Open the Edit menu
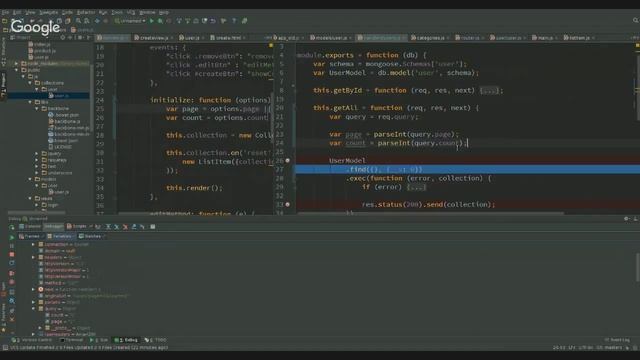 pos(17,13)
